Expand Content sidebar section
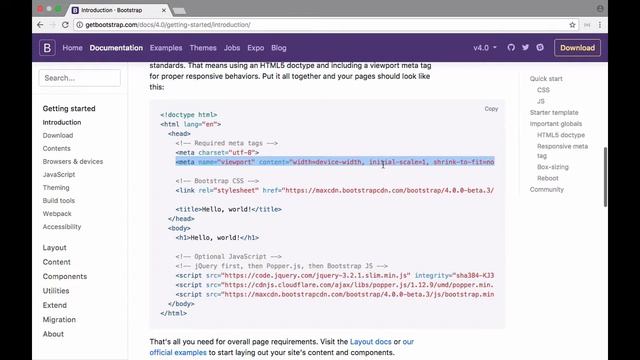Viewport: 640px width, 360px height. pyautogui.click(x=56, y=262)
